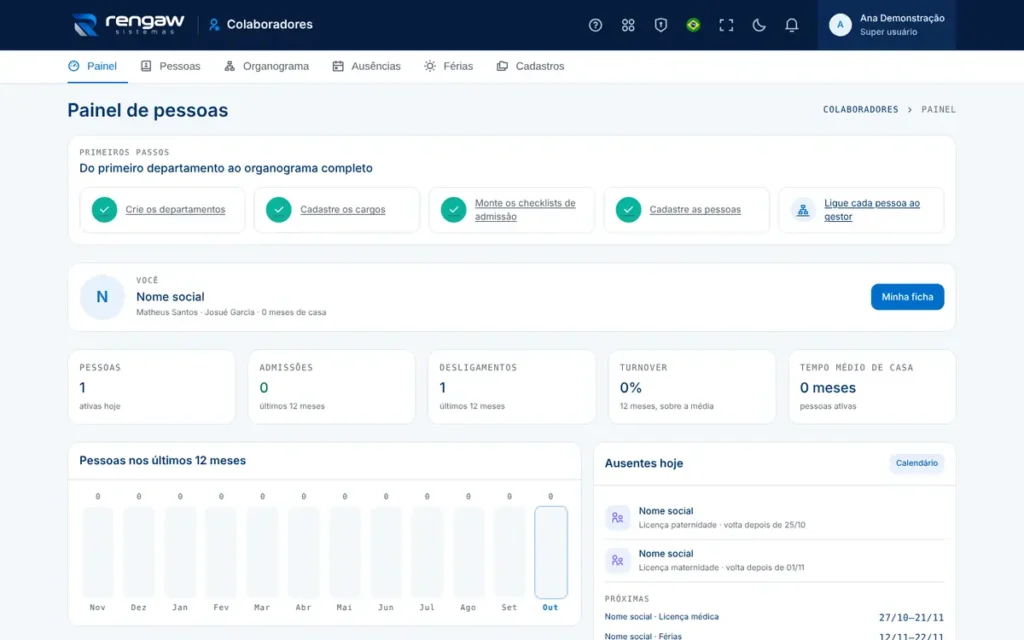This screenshot has width=1024, height=640.
Task: Select the Set bar in the chart
Action: [x=509, y=552]
